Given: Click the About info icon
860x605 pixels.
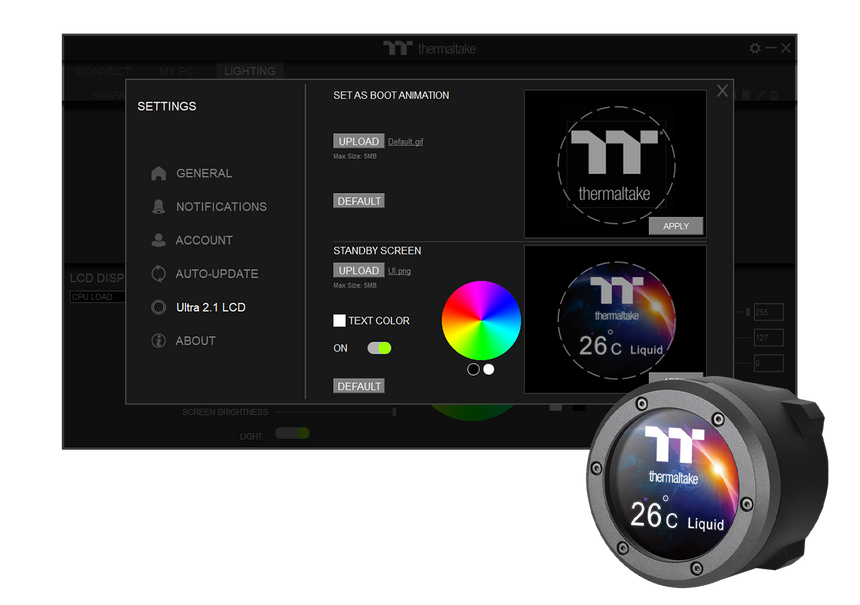Looking at the screenshot, I should coord(158,340).
